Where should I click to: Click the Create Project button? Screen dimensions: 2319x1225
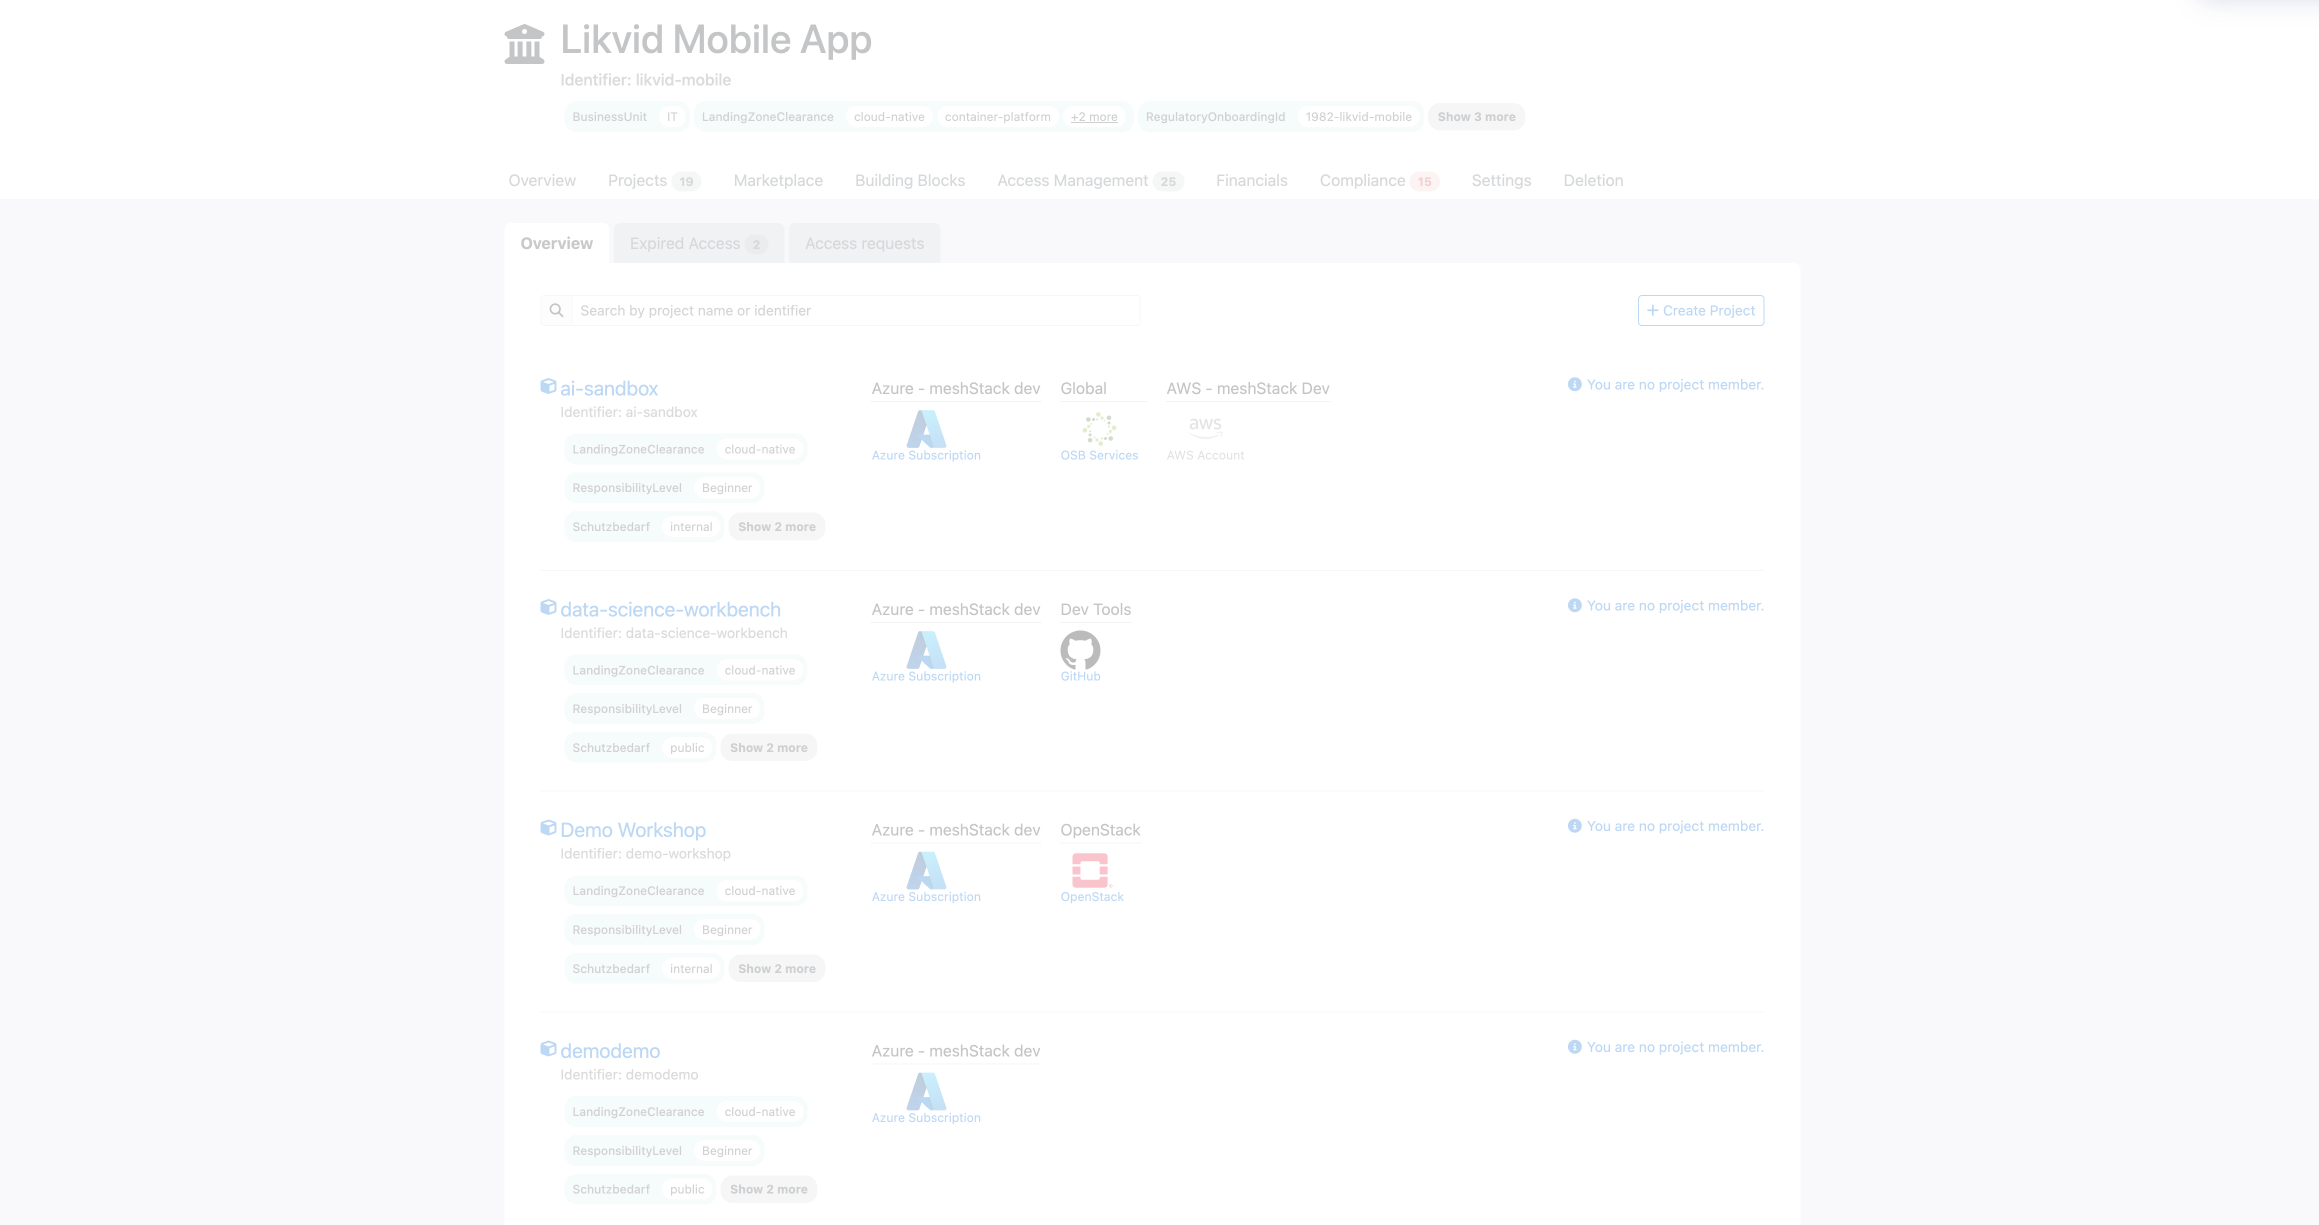(x=1700, y=311)
